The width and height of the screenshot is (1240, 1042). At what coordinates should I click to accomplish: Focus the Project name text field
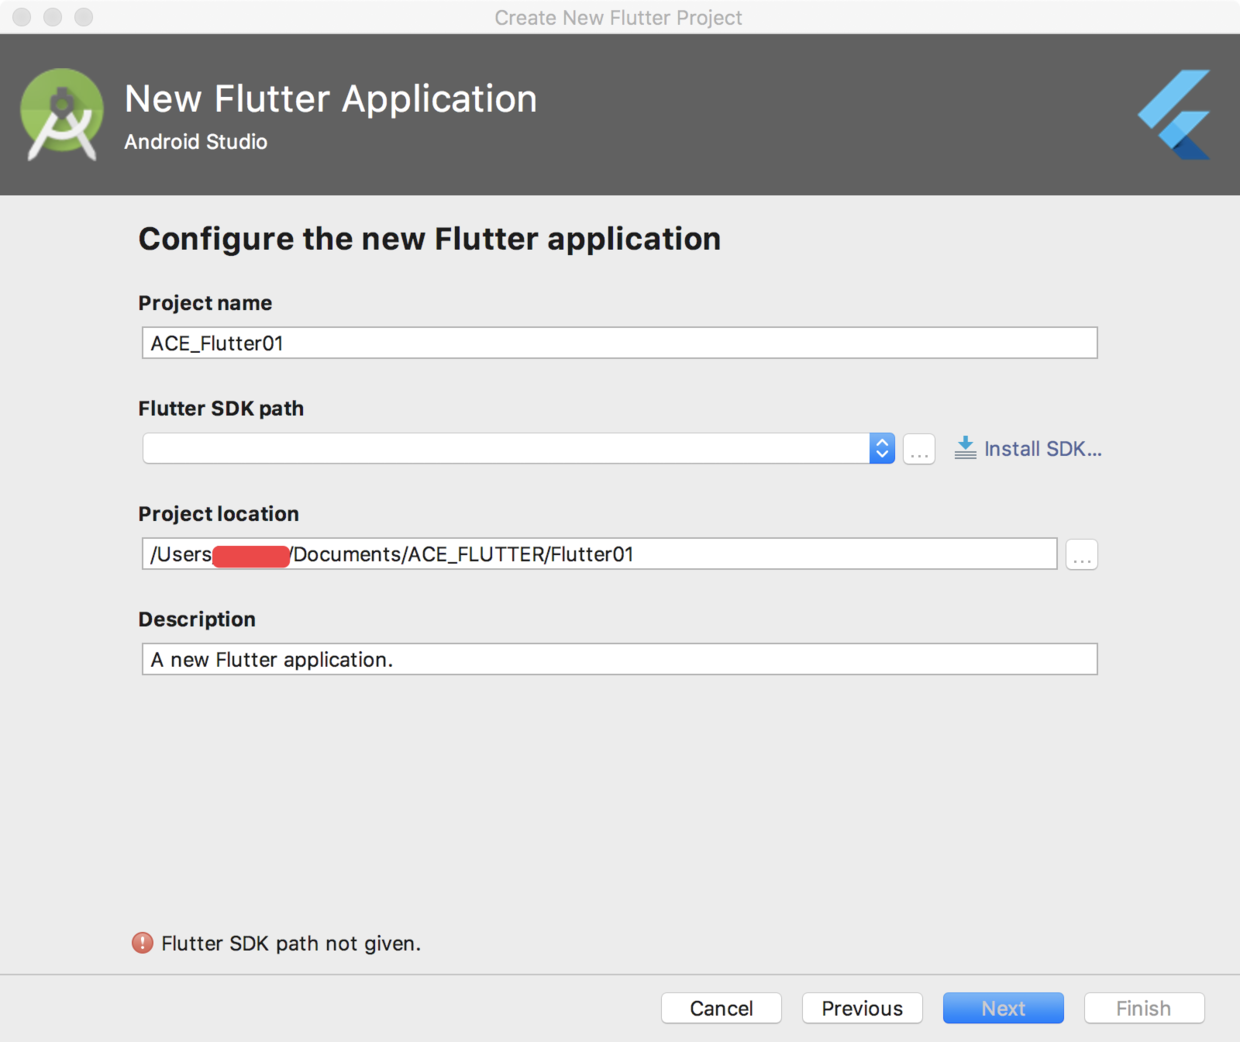pyautogui.click(x=619, y=343)
